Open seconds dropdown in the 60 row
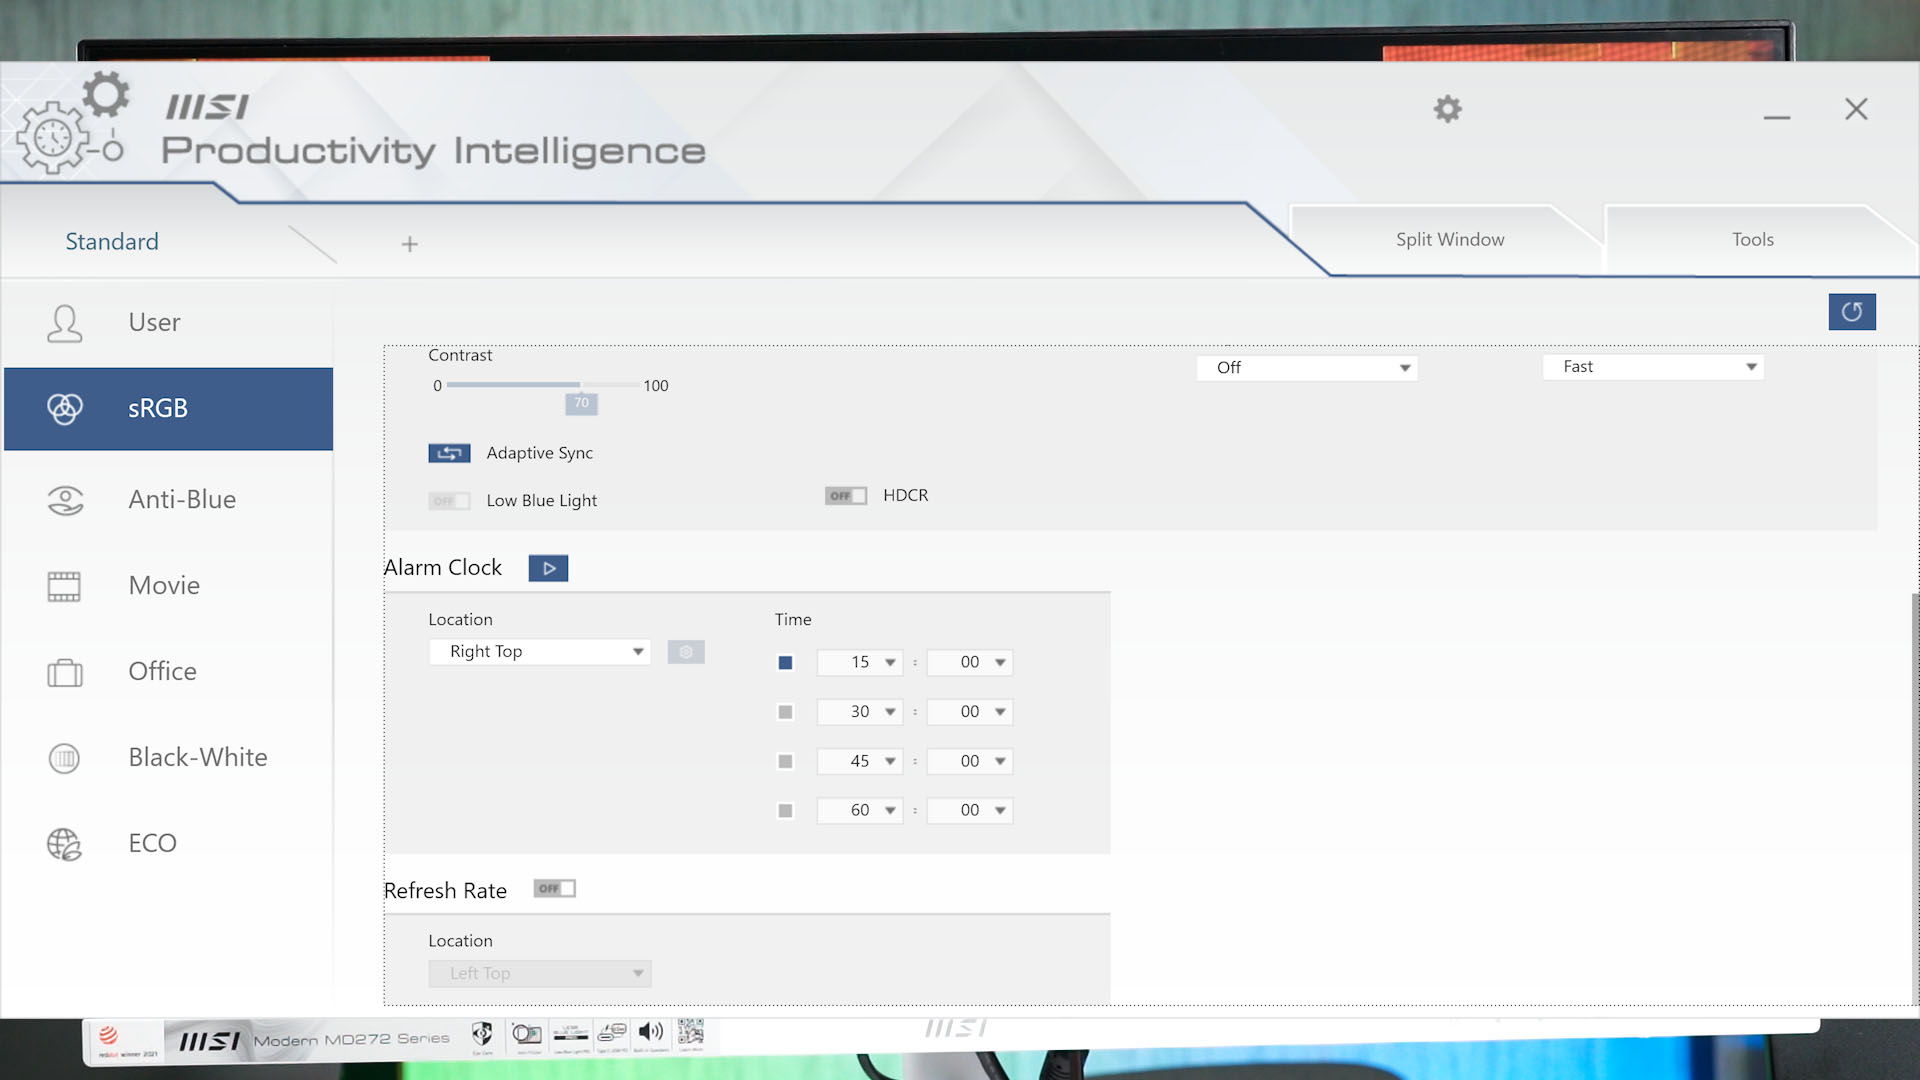The image size is (1920, 1080). 970,810
